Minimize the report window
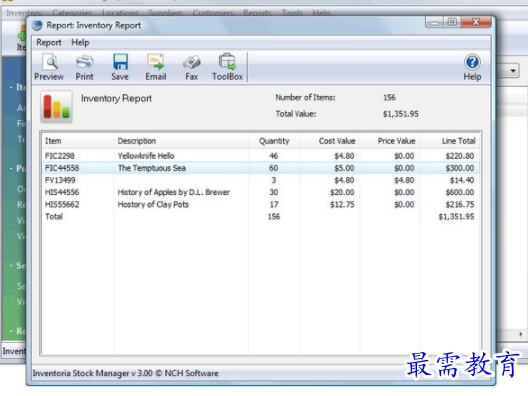This screenshot has width=528, height=396. [x=434, y=22]
